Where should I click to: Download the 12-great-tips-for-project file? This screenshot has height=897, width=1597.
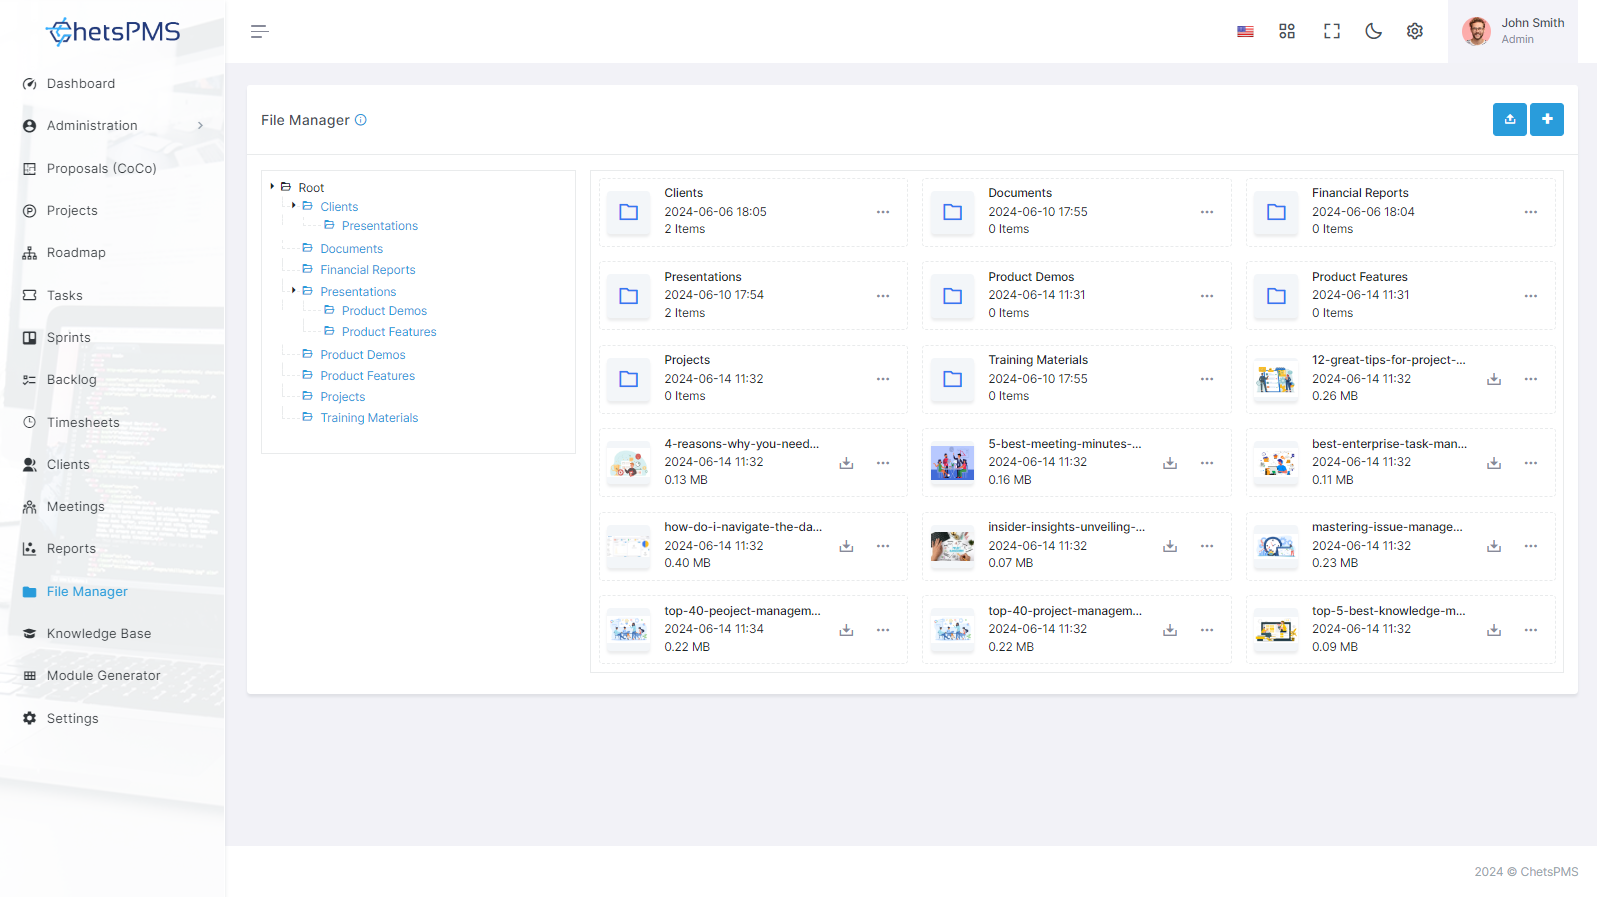[x=1494, y=379]
